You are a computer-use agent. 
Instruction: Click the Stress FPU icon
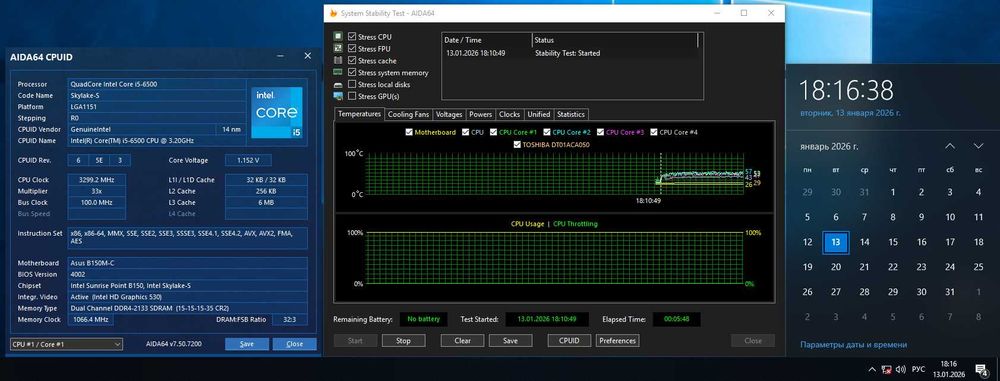point(338,49)
